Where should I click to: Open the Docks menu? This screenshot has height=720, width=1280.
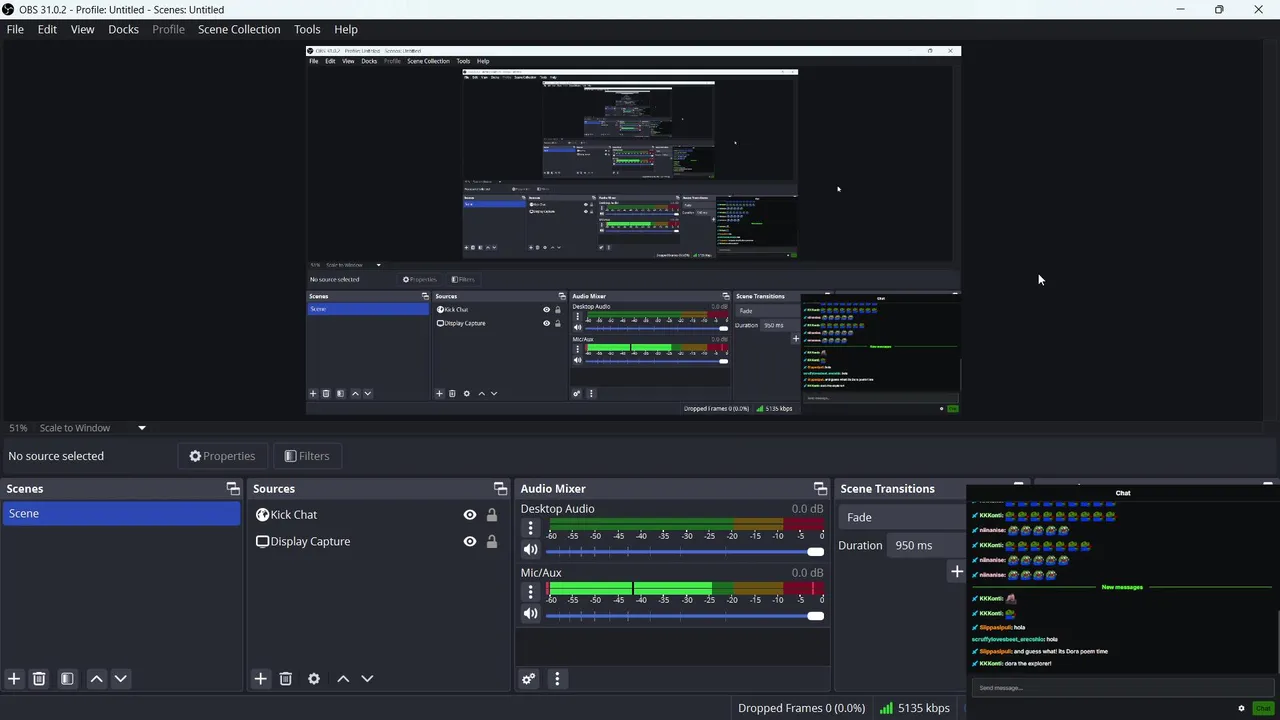coord(123,29)
